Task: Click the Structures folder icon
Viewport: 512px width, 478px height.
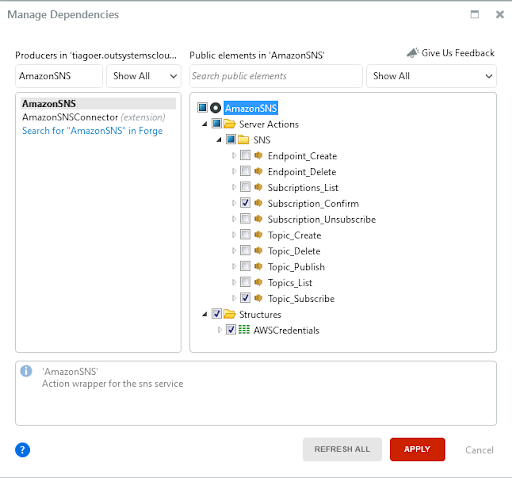Action: 230,314
